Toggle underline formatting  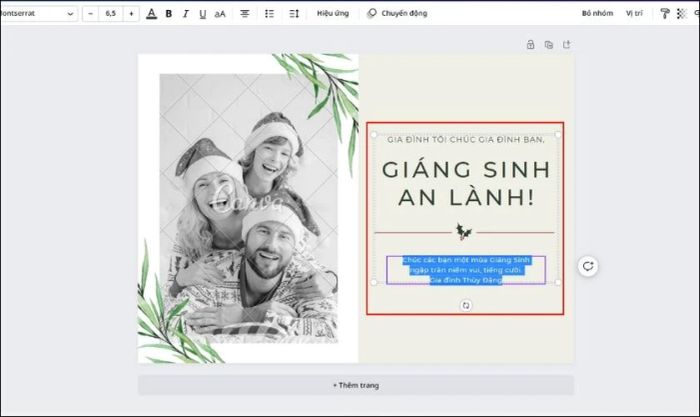[x=203, y=14]
